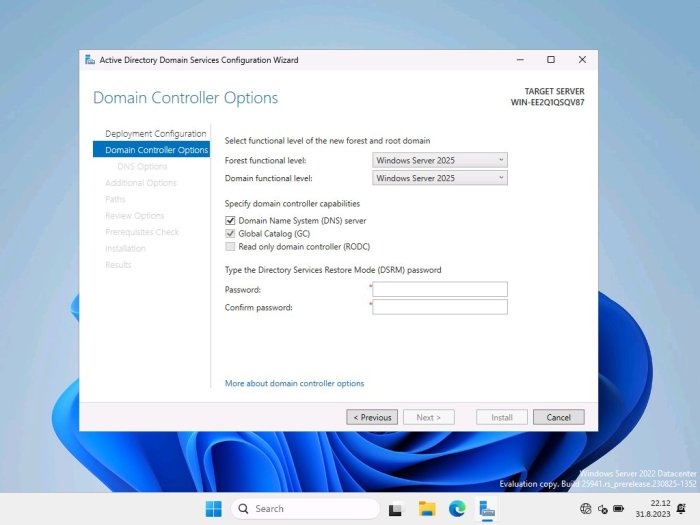Select Paths step in sidebar
This screenshot has width=700, height=525.
115,199
